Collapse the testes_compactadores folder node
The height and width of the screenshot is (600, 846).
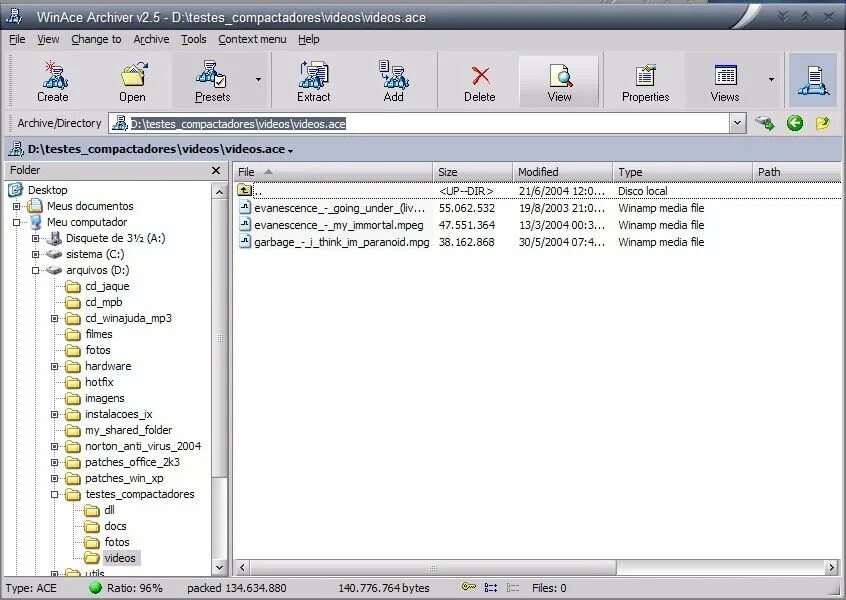point(54,494)
